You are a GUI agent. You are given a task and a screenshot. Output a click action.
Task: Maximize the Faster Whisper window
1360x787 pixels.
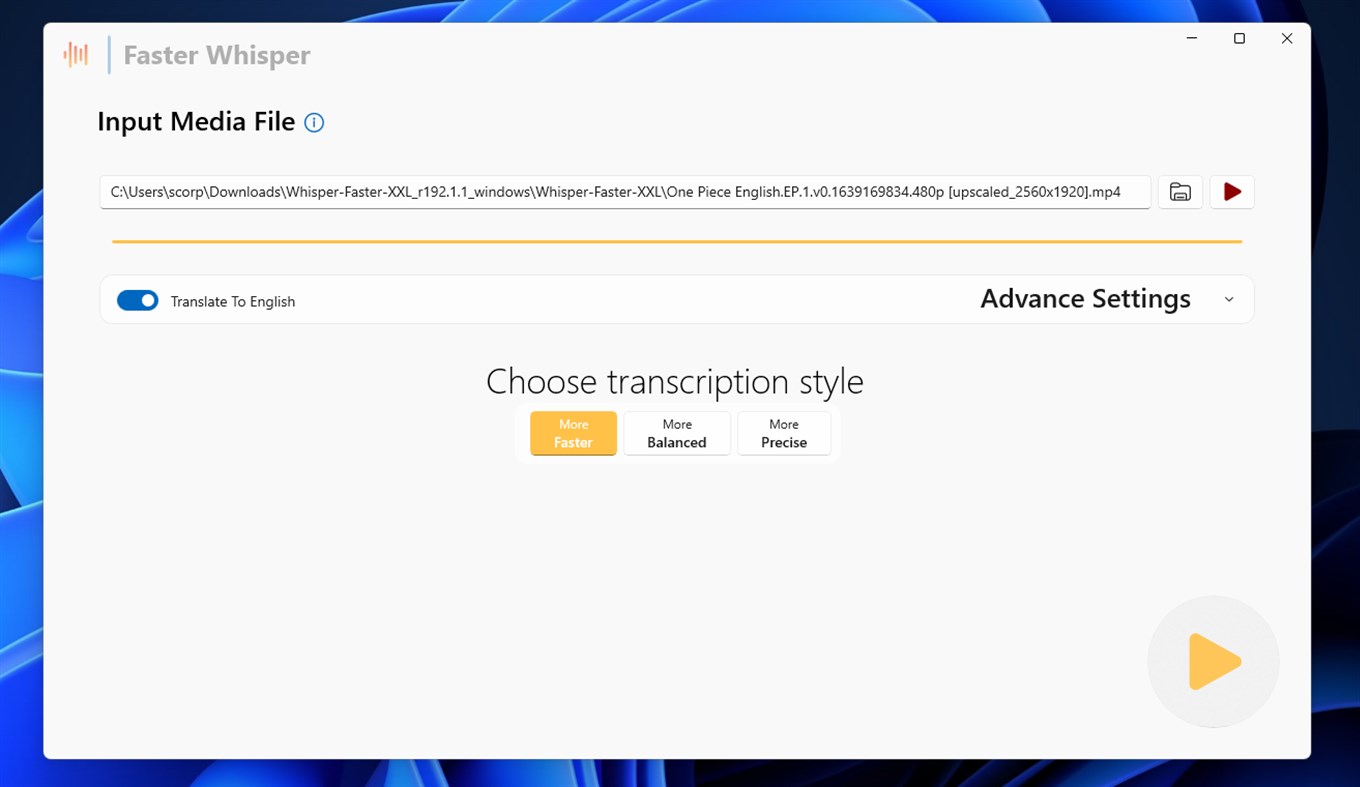point(1239,38)
